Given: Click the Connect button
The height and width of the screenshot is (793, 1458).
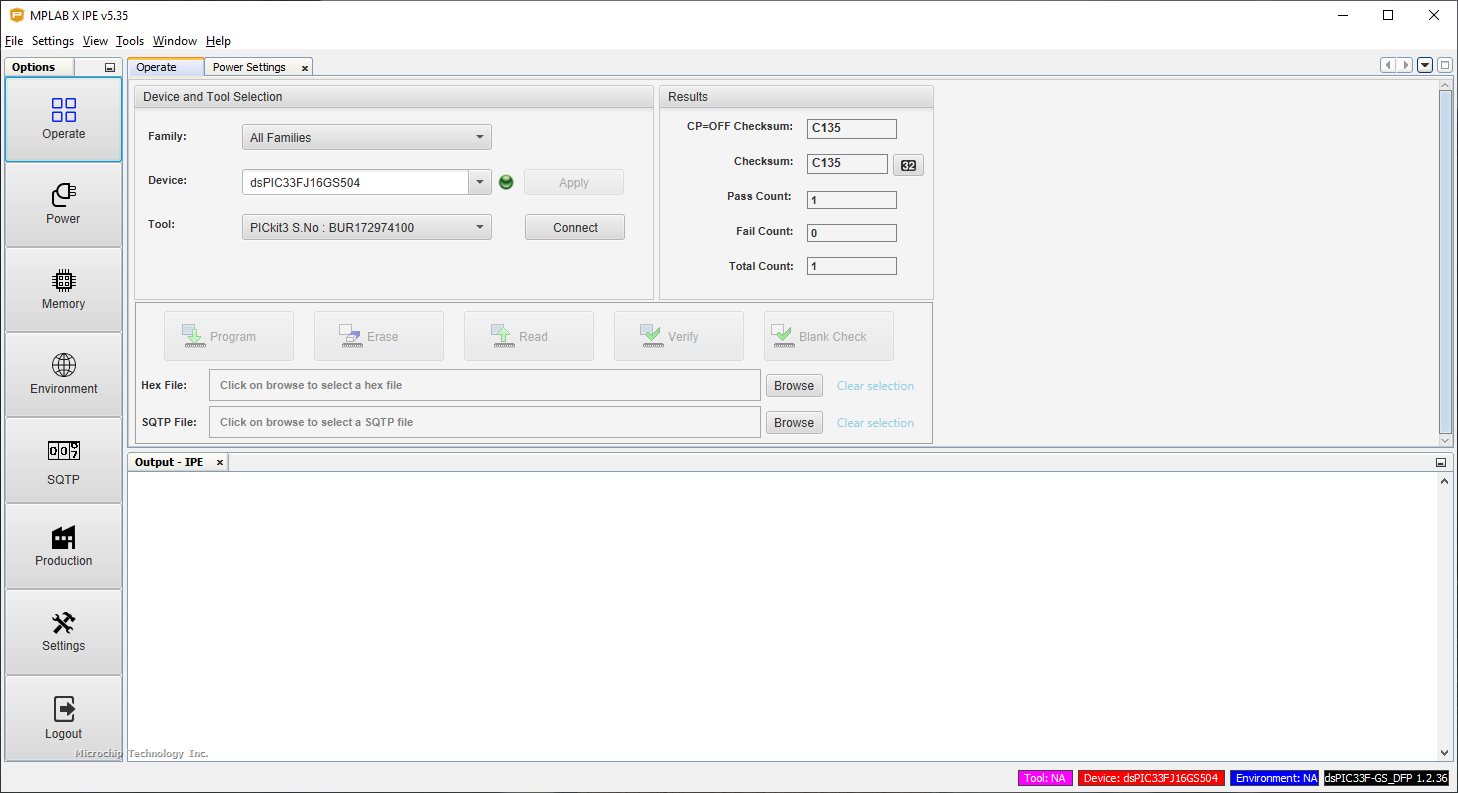Looking at the screenshot, I should coord(575,227).
